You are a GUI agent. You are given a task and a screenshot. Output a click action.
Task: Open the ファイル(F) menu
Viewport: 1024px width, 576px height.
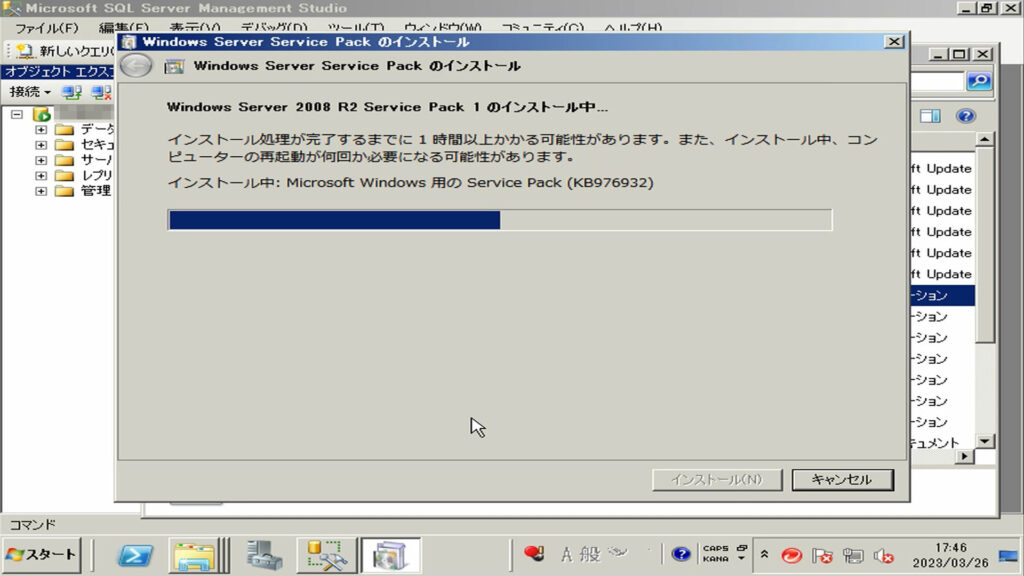click(46, 28)
